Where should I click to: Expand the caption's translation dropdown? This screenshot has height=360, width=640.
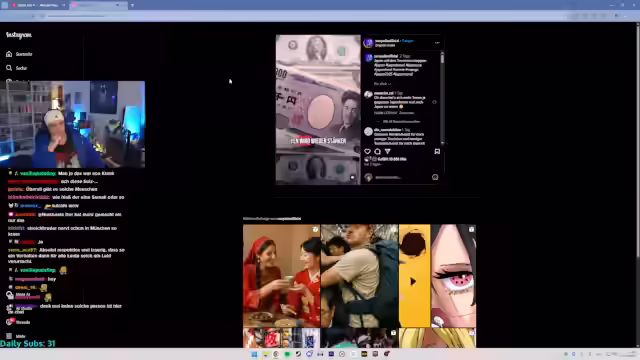tap(382, 84)
